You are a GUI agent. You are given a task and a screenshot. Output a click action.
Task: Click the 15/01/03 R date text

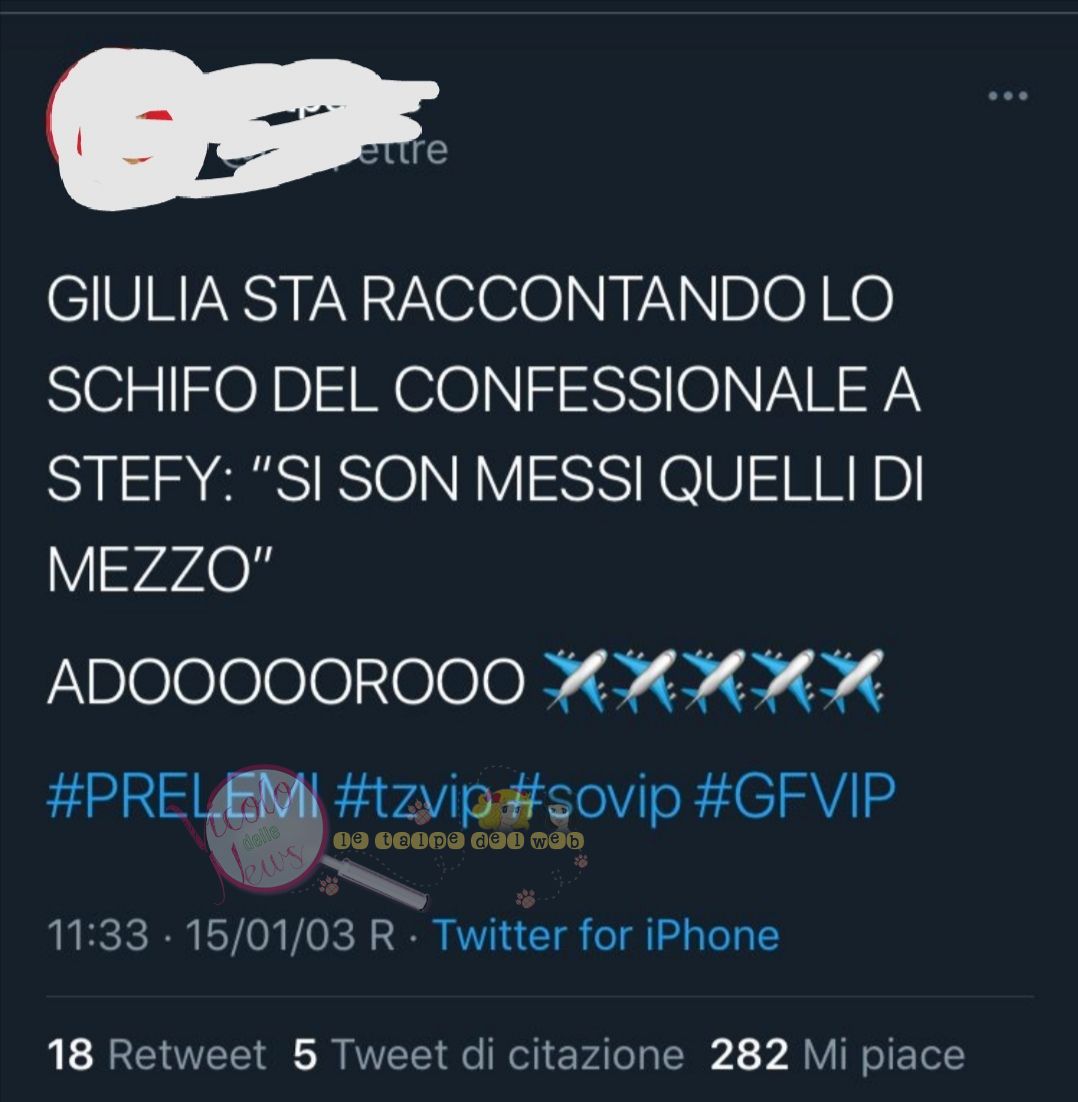click(x=290, y=935)
